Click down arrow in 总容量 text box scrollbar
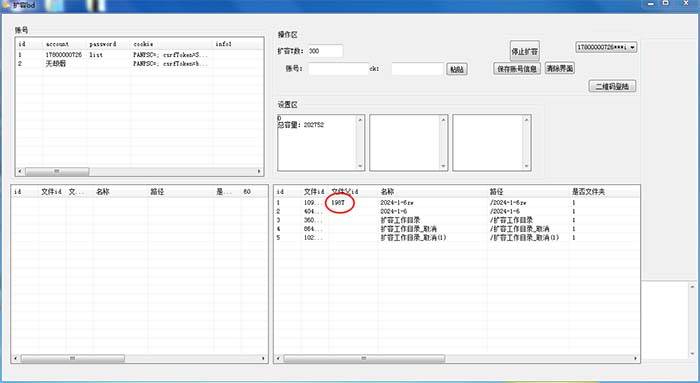Screen dimensions: 700x383 [x=360, y=166]
